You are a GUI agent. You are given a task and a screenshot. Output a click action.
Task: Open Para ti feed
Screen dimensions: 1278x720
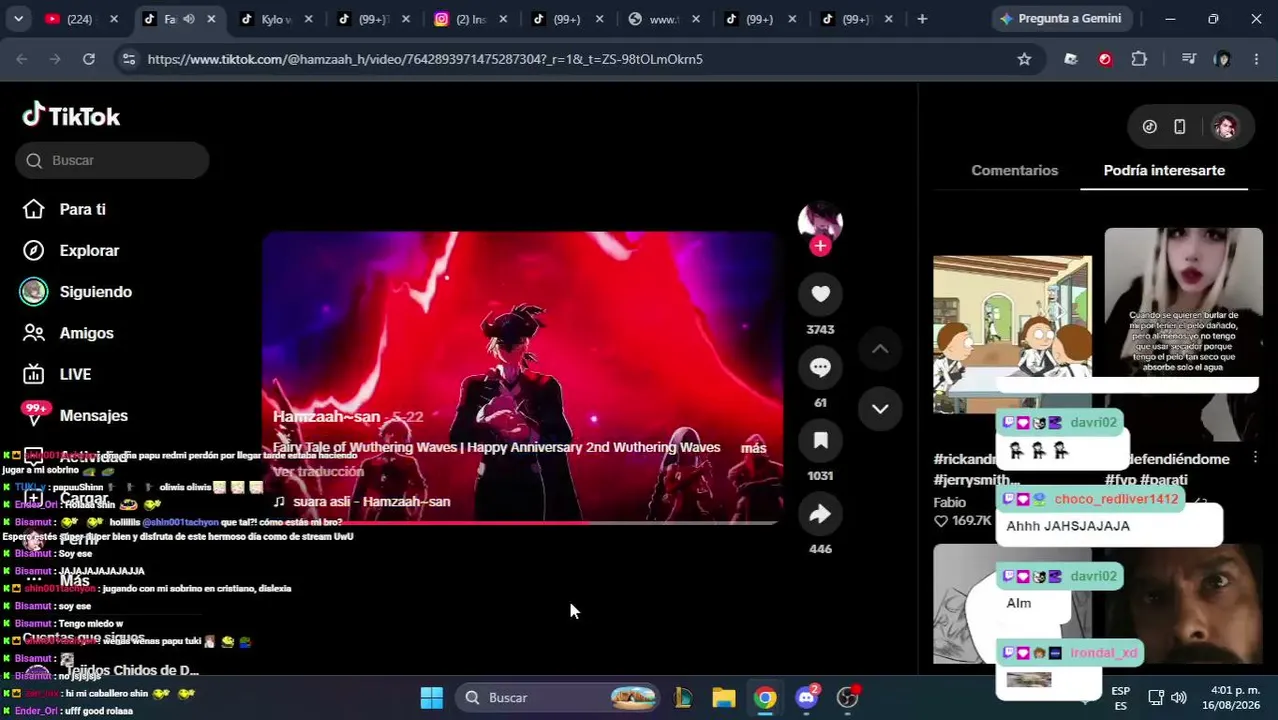65,210
